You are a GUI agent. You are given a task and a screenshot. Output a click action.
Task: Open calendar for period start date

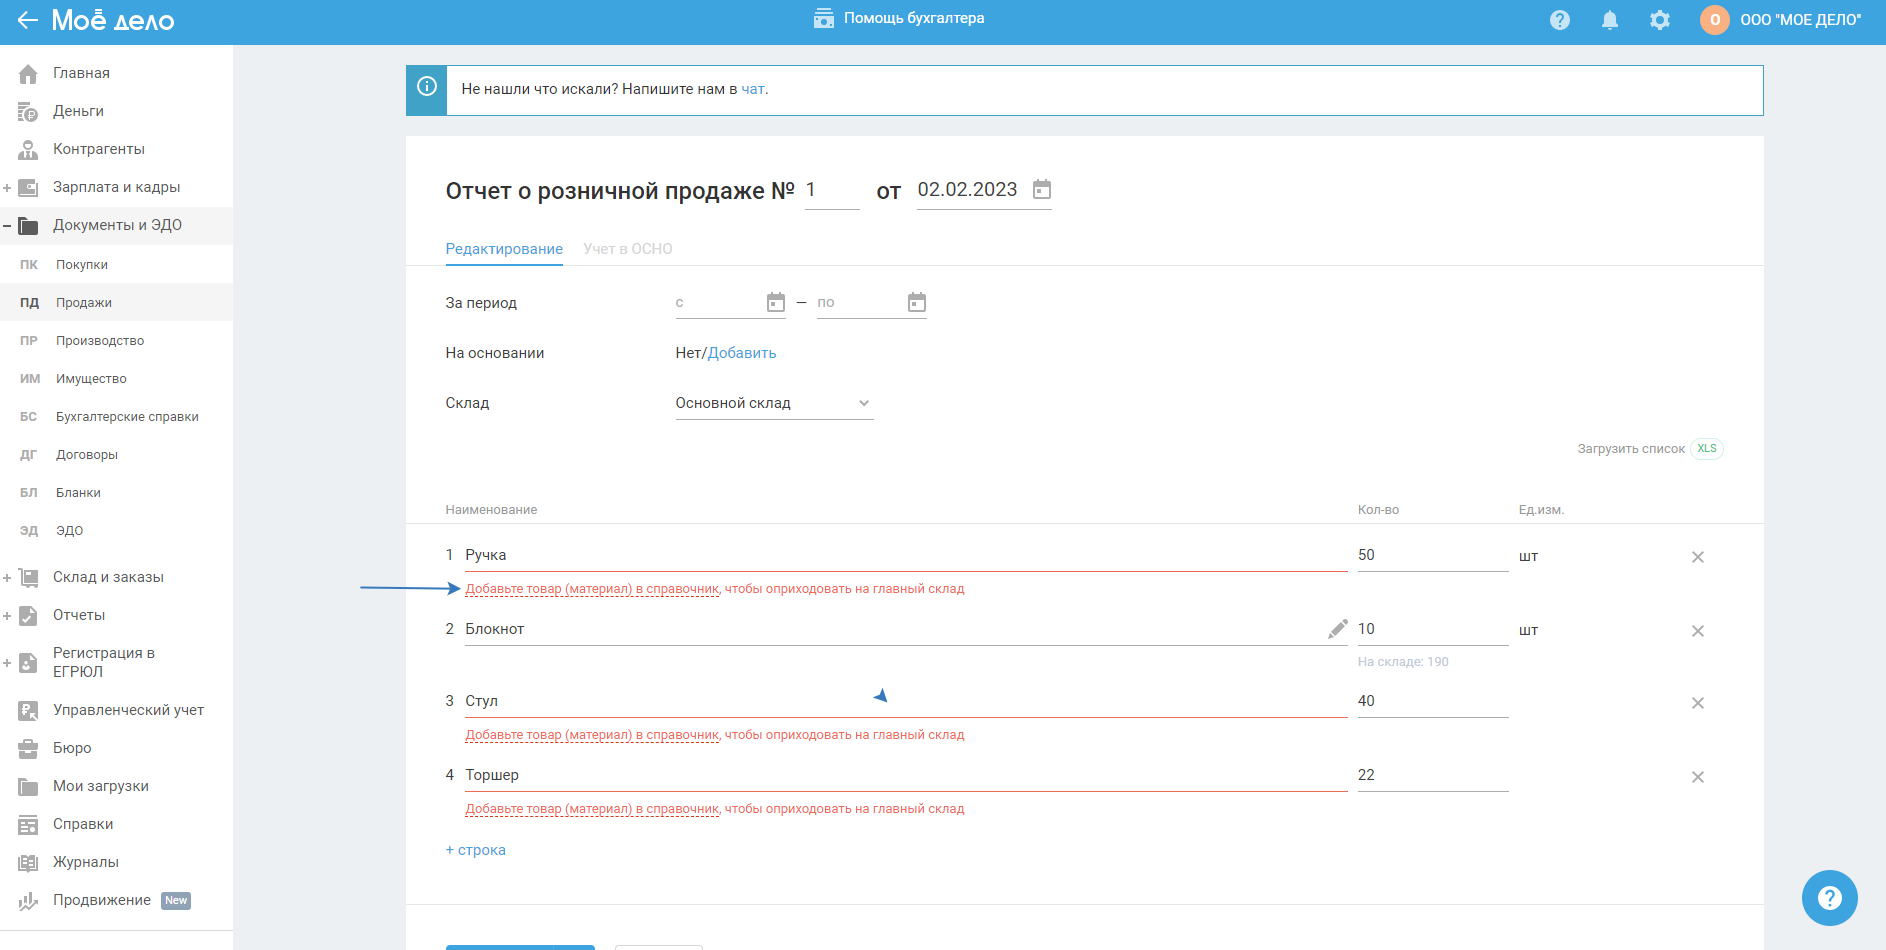click(776, 302)
